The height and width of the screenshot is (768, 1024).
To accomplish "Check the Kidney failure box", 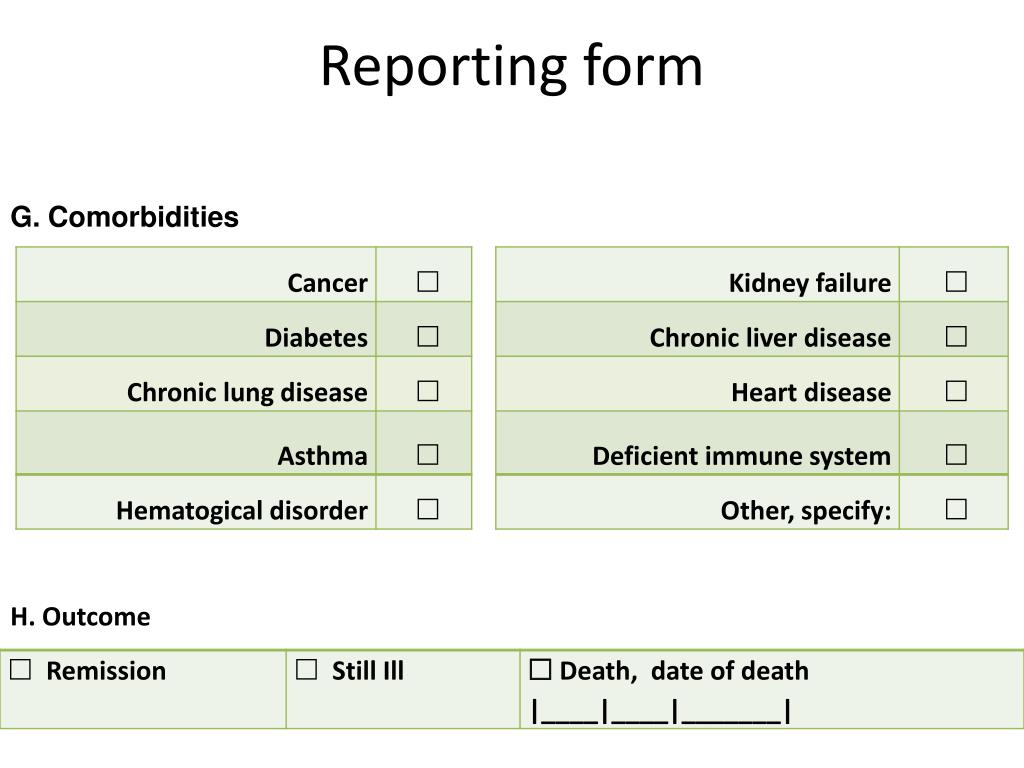I will point(956,281).
